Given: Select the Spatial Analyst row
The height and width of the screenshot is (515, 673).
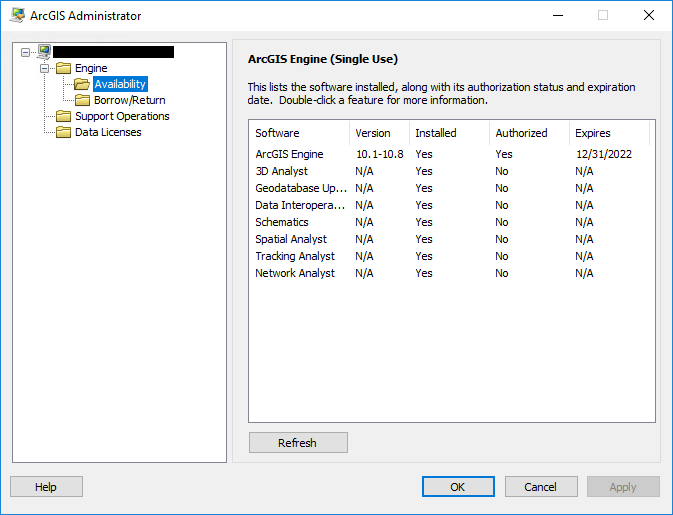Looking at the screenshot, I should point(452,239).
